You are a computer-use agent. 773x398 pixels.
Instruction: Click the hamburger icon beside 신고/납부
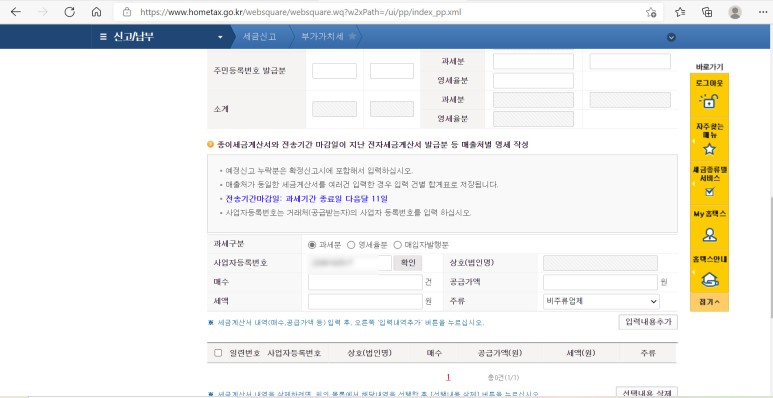click(x=103, y=36)
